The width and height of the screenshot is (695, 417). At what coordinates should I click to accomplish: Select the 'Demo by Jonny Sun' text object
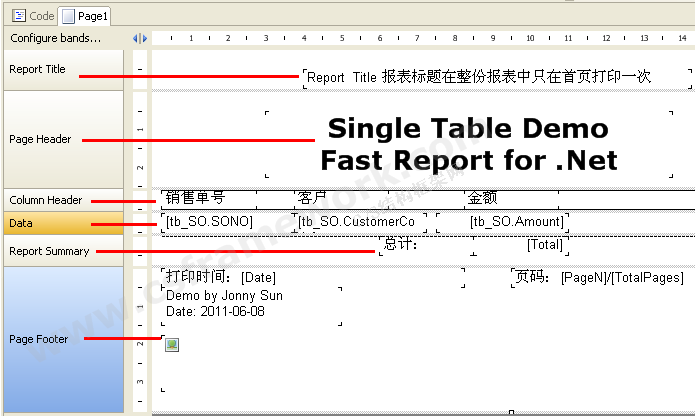(x=225, y=296)
